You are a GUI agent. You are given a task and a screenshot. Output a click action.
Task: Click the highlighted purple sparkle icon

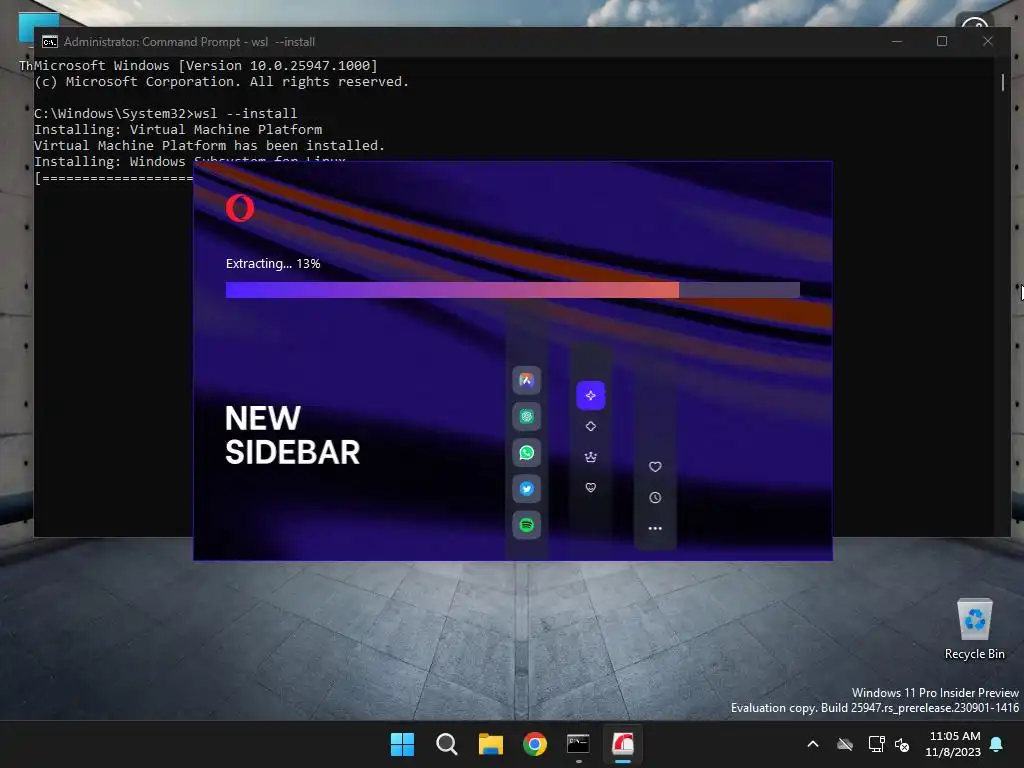pyautogui.click(x=590, y=396)
